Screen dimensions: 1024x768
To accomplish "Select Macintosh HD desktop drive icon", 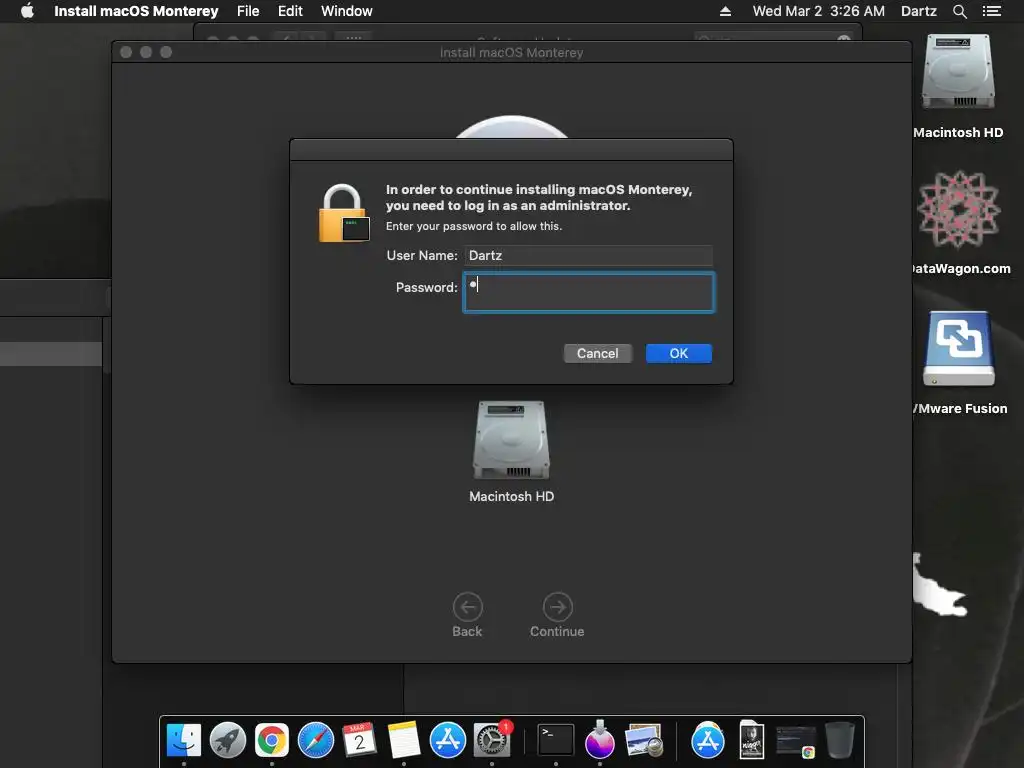I will click(958, 72).
